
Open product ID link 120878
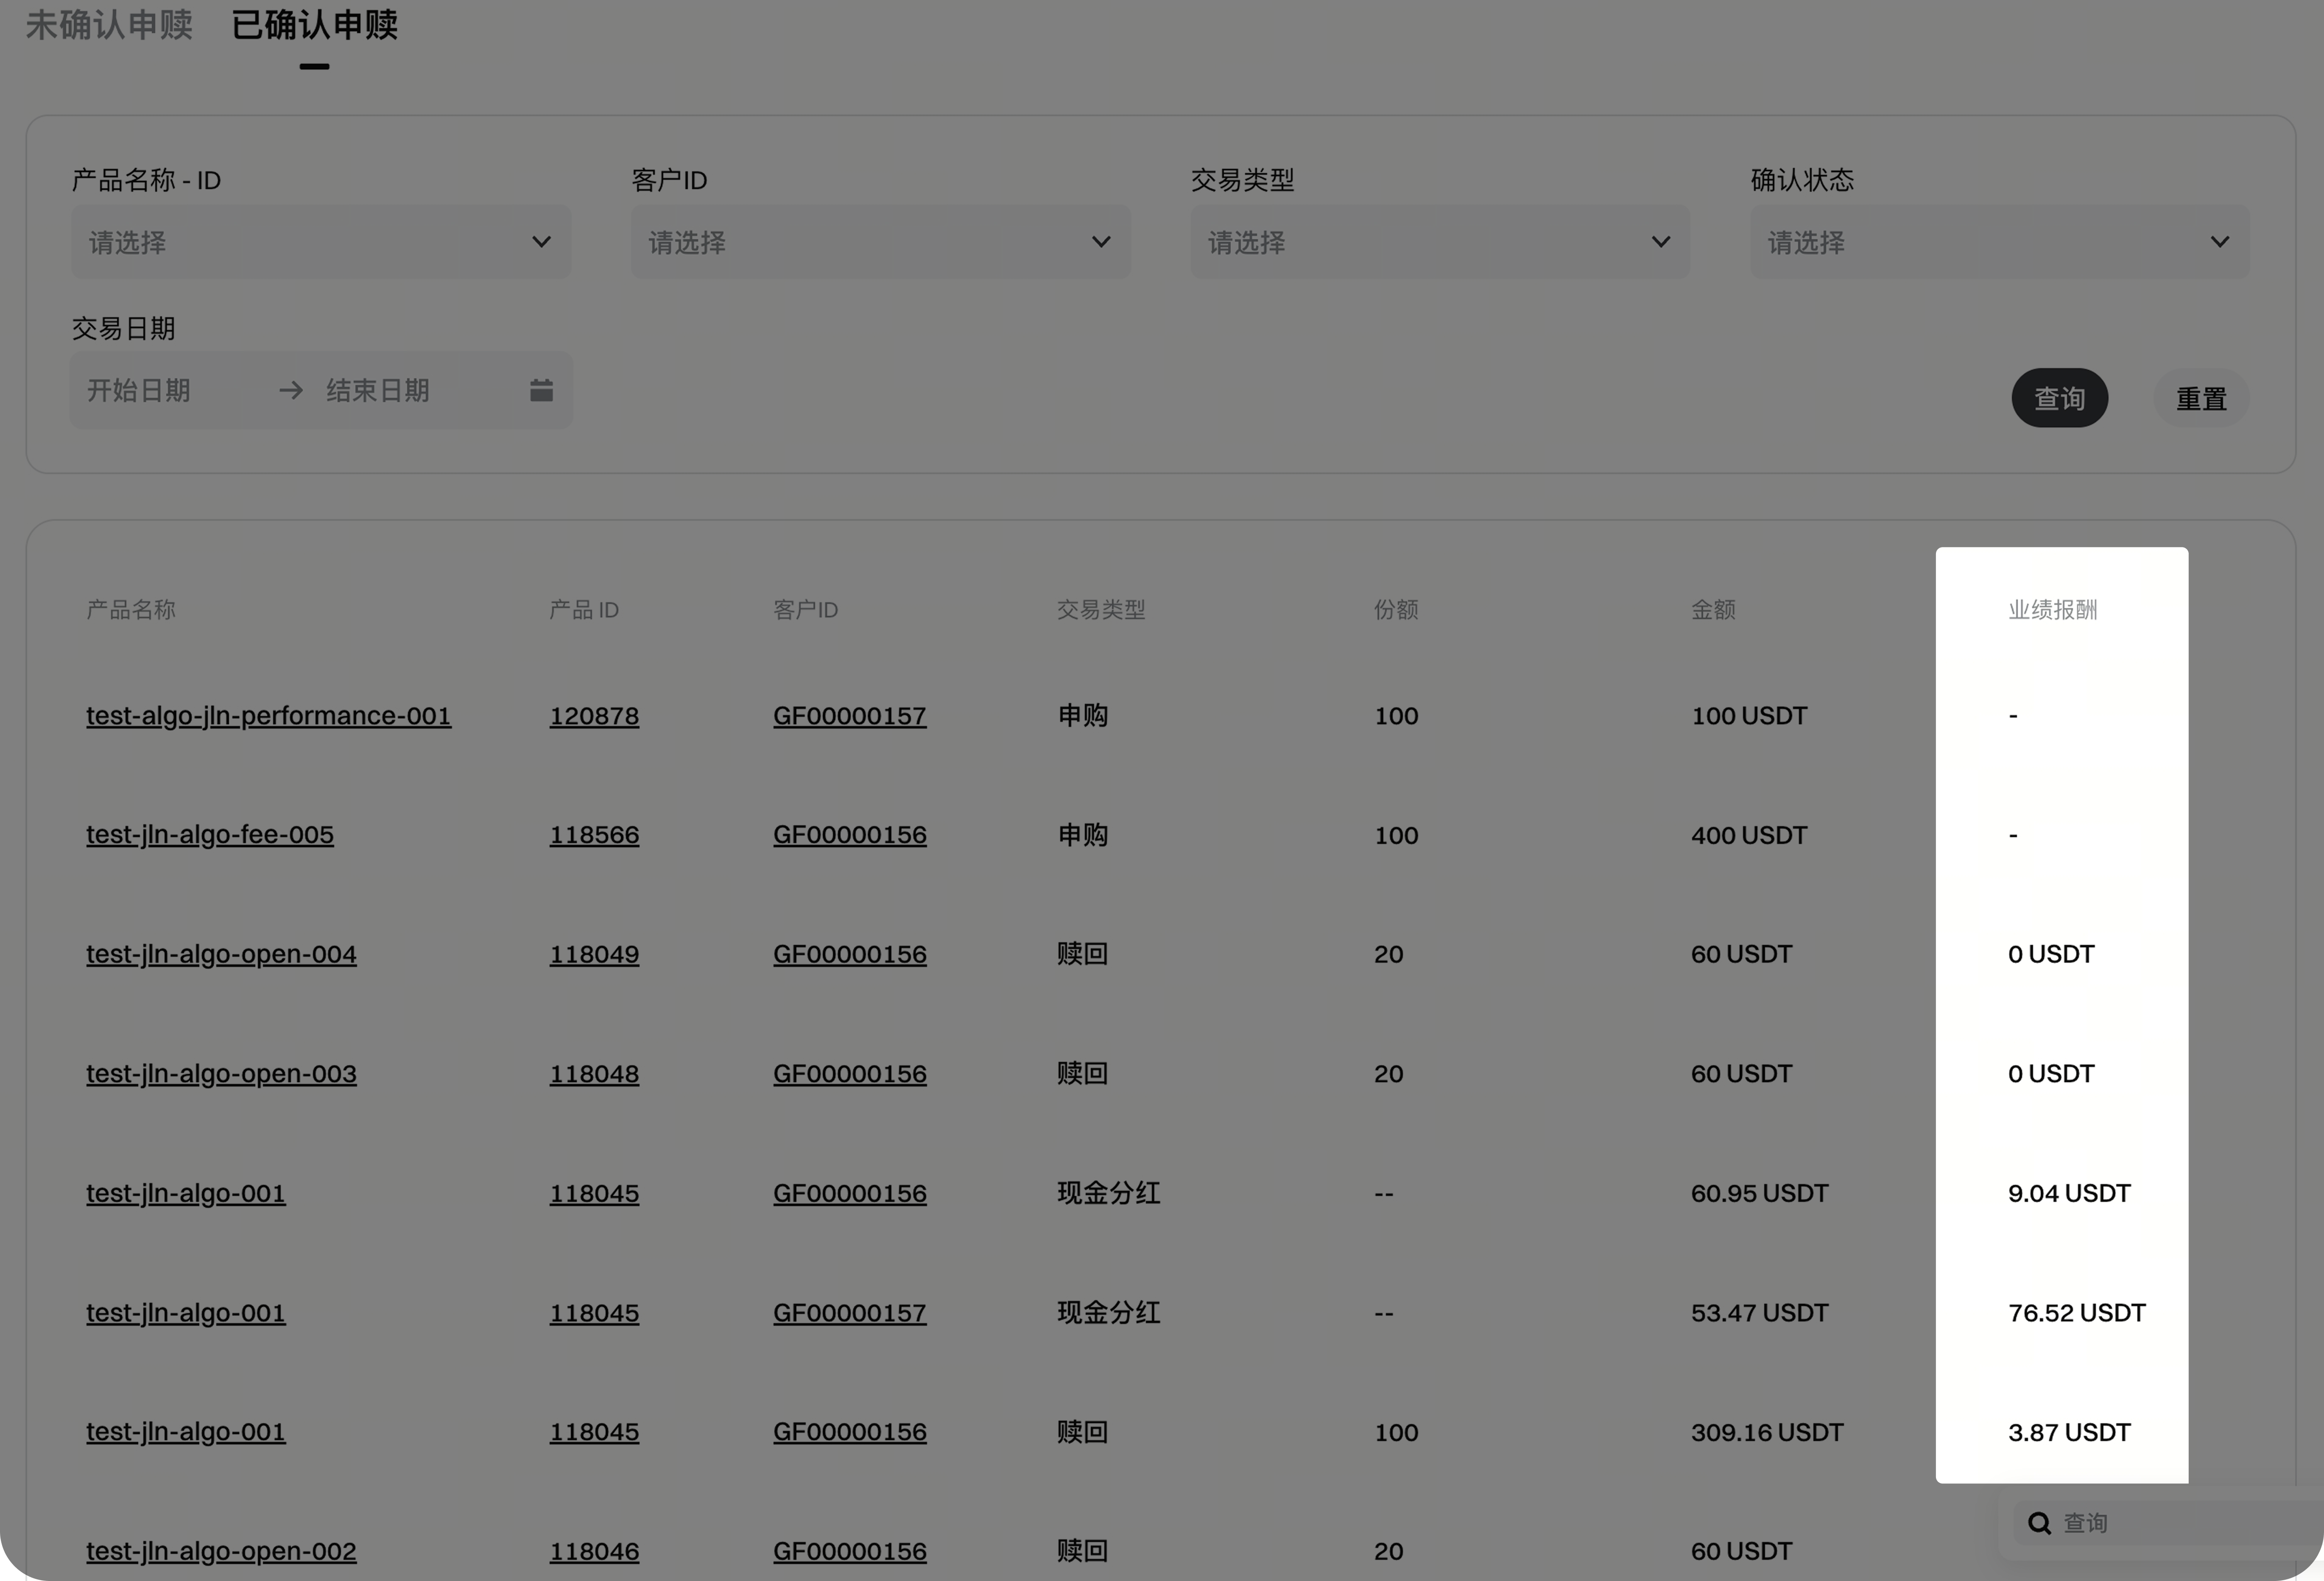point(594,716)
